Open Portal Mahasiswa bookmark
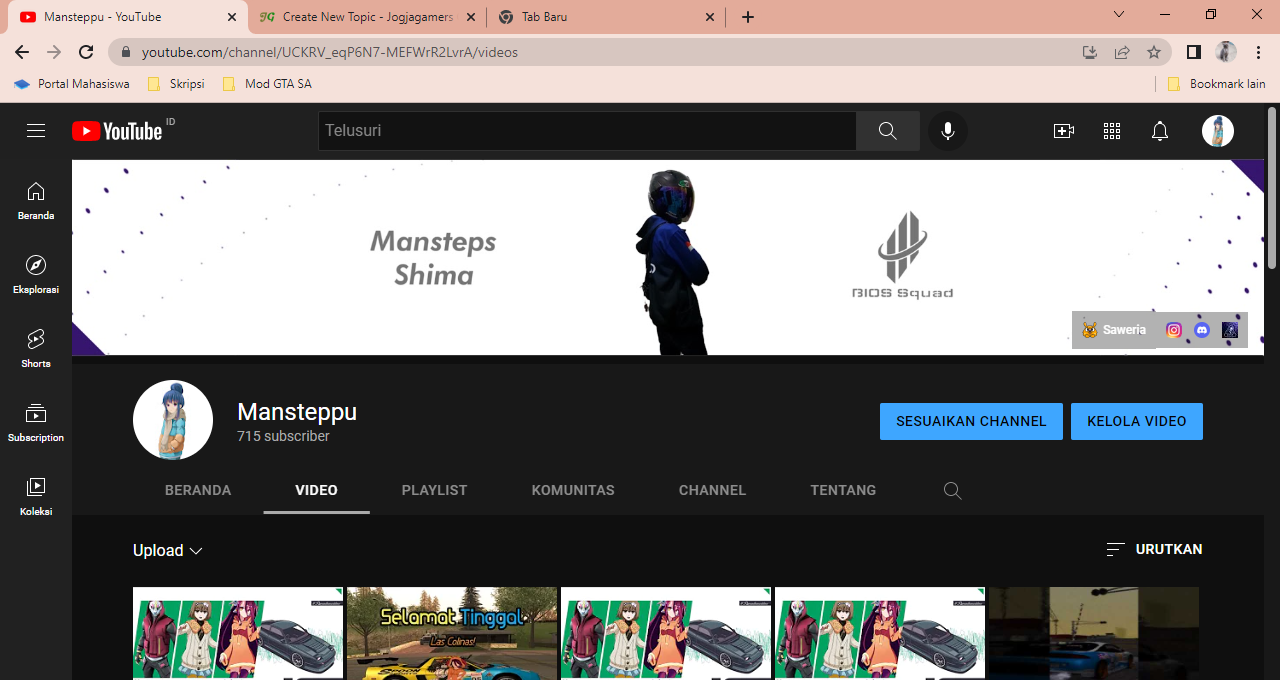Screen dimensions: 1280x680 pyautogui.click(x=72, y=84)
